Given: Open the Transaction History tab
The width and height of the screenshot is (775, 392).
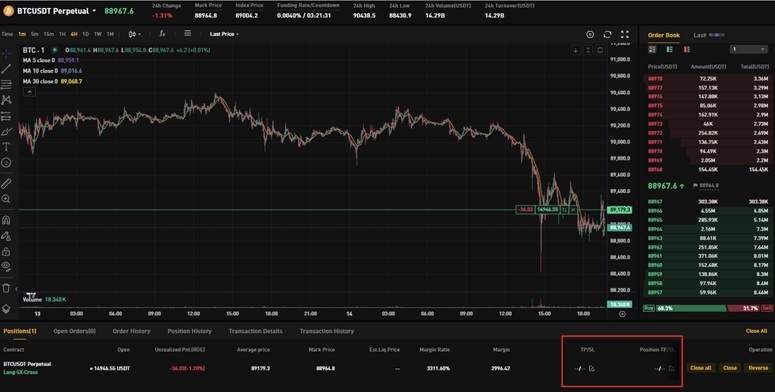Looking at the screenshot, I should coord(327,331).
